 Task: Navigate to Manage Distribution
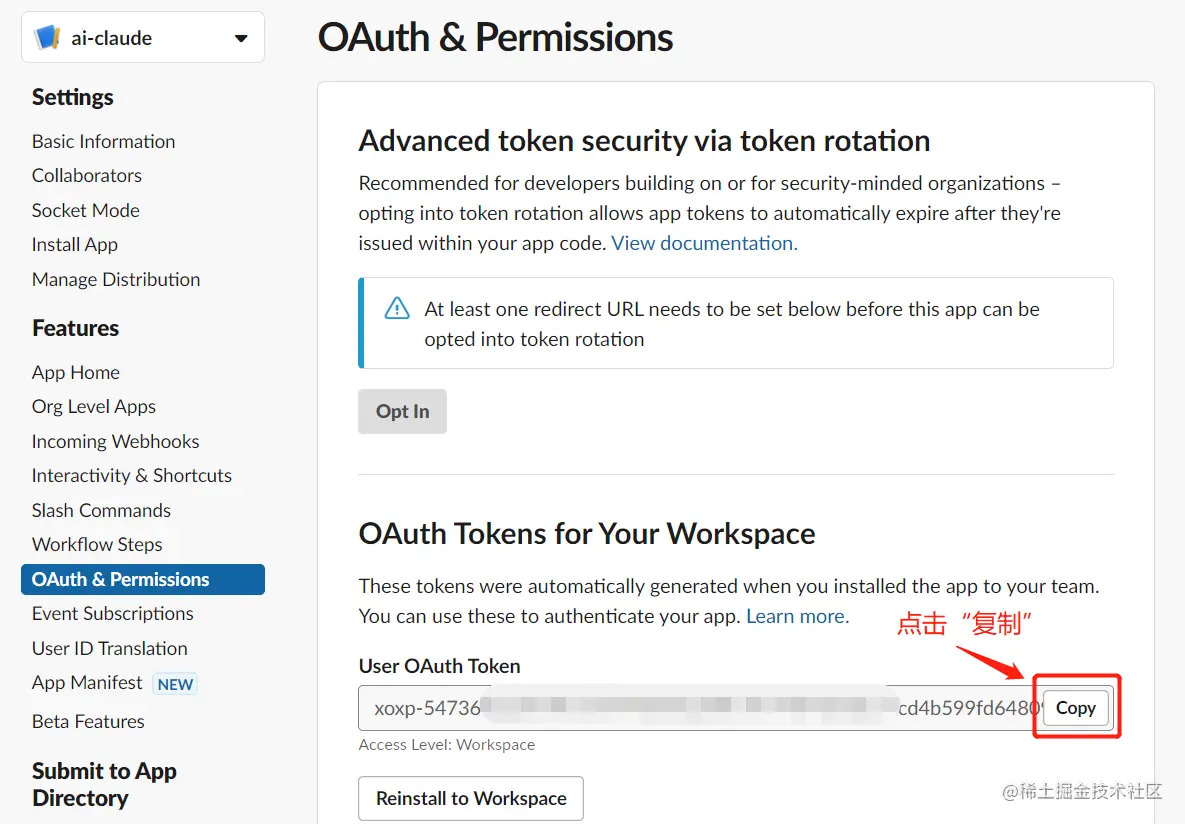[x=116, y=279]
